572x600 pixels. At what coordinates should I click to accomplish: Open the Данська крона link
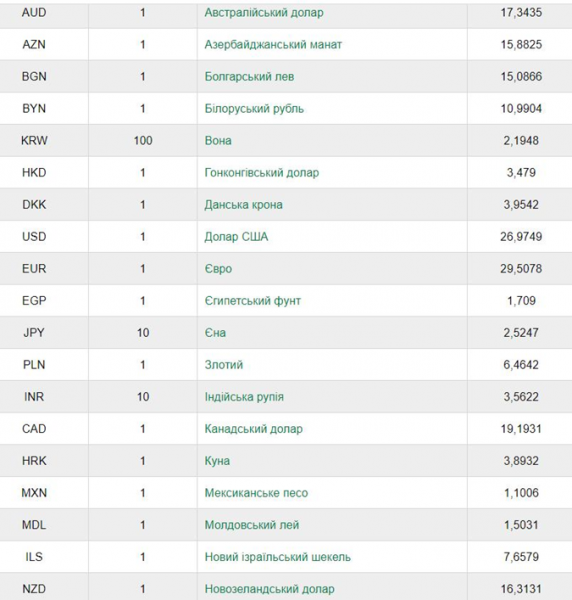coord(244,205)
